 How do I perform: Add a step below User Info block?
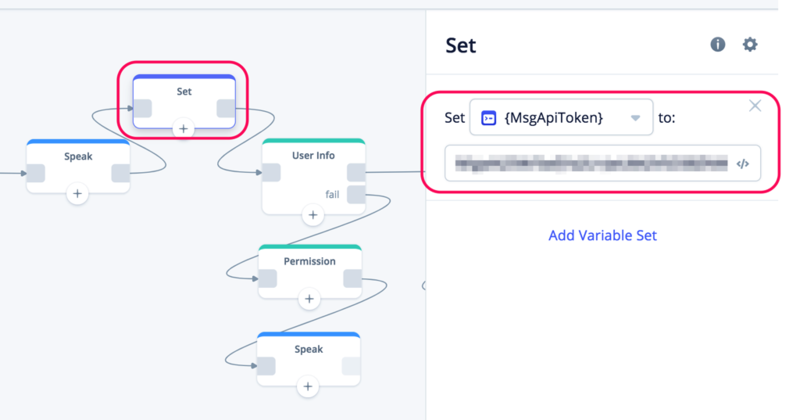[313, 215]
